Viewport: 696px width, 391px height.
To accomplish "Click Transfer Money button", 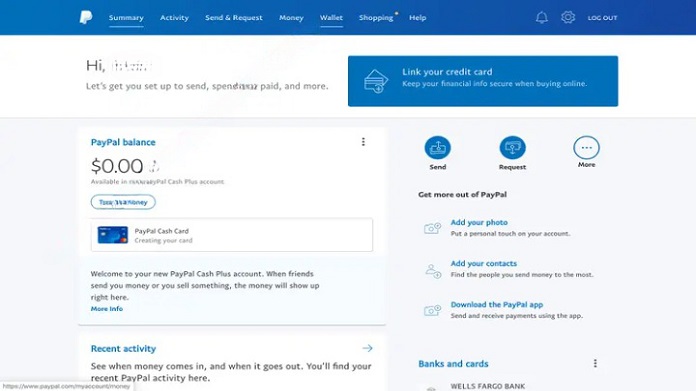I will pos(123,202).
